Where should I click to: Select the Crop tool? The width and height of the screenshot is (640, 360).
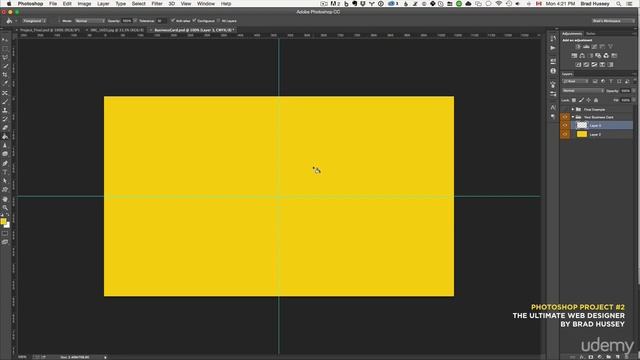click(x=5, y=75)
